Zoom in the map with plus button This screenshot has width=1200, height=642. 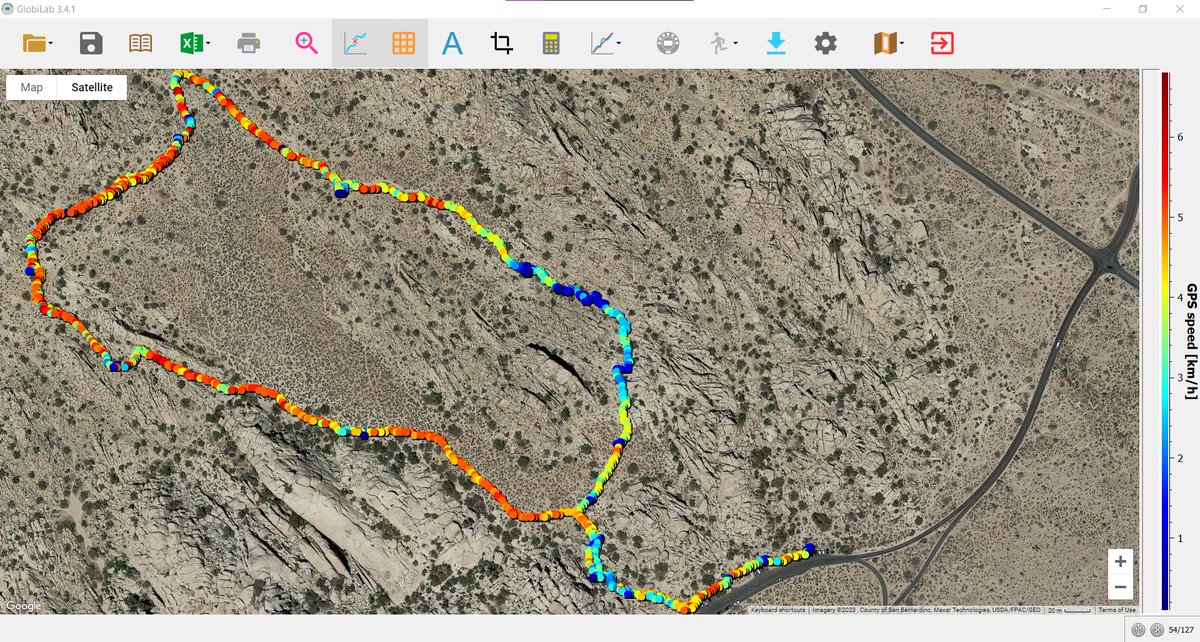tap(1121, 562)
